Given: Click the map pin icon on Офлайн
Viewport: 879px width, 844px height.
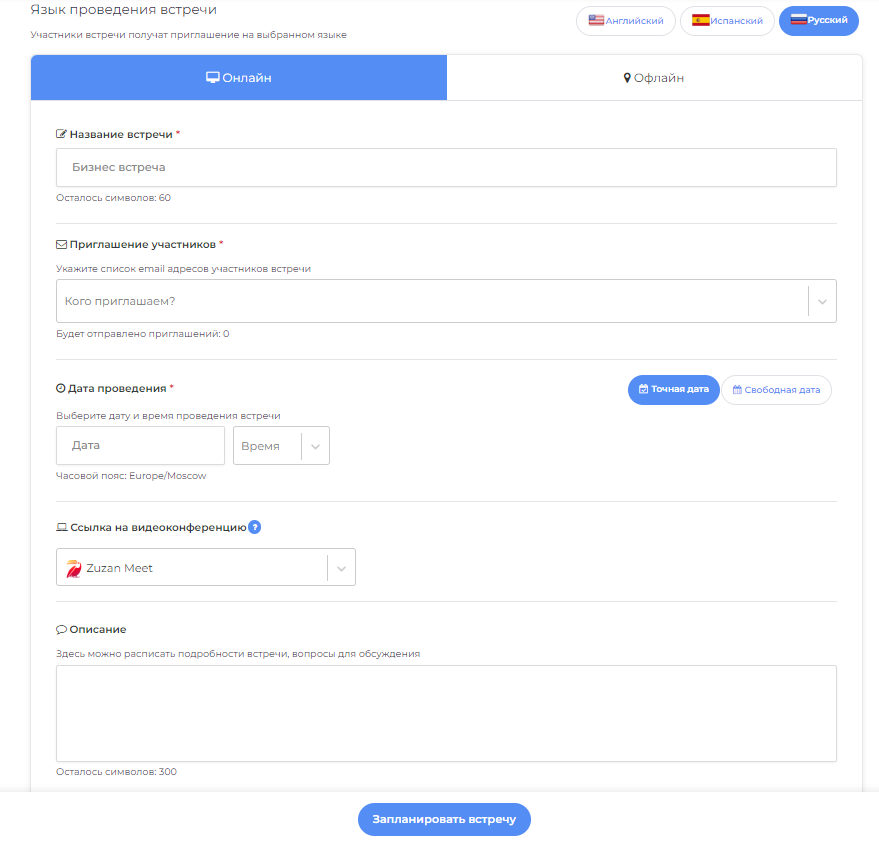Looking at the screenshot, I should pyautogui.click(x=627, y=78).
